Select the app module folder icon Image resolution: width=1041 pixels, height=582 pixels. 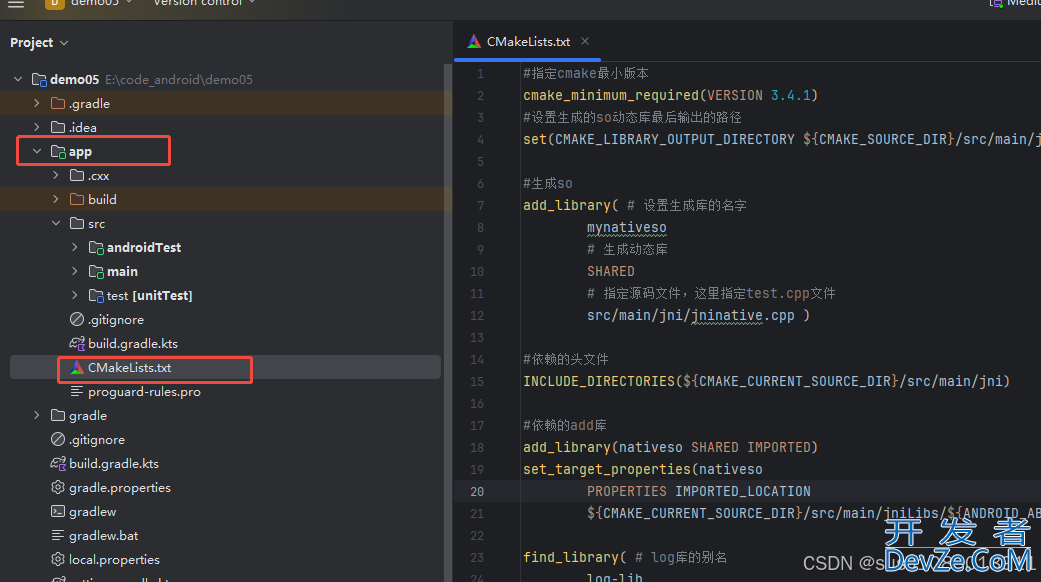pyautogui.click(x=58, y=152)
